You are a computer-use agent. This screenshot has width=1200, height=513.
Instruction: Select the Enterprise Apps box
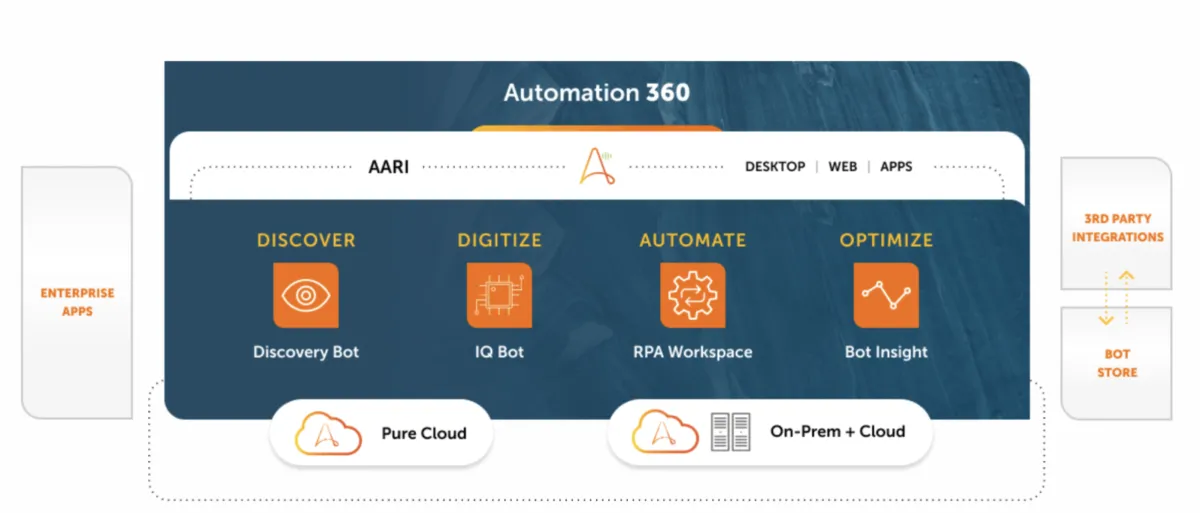(x=77, y=293)
